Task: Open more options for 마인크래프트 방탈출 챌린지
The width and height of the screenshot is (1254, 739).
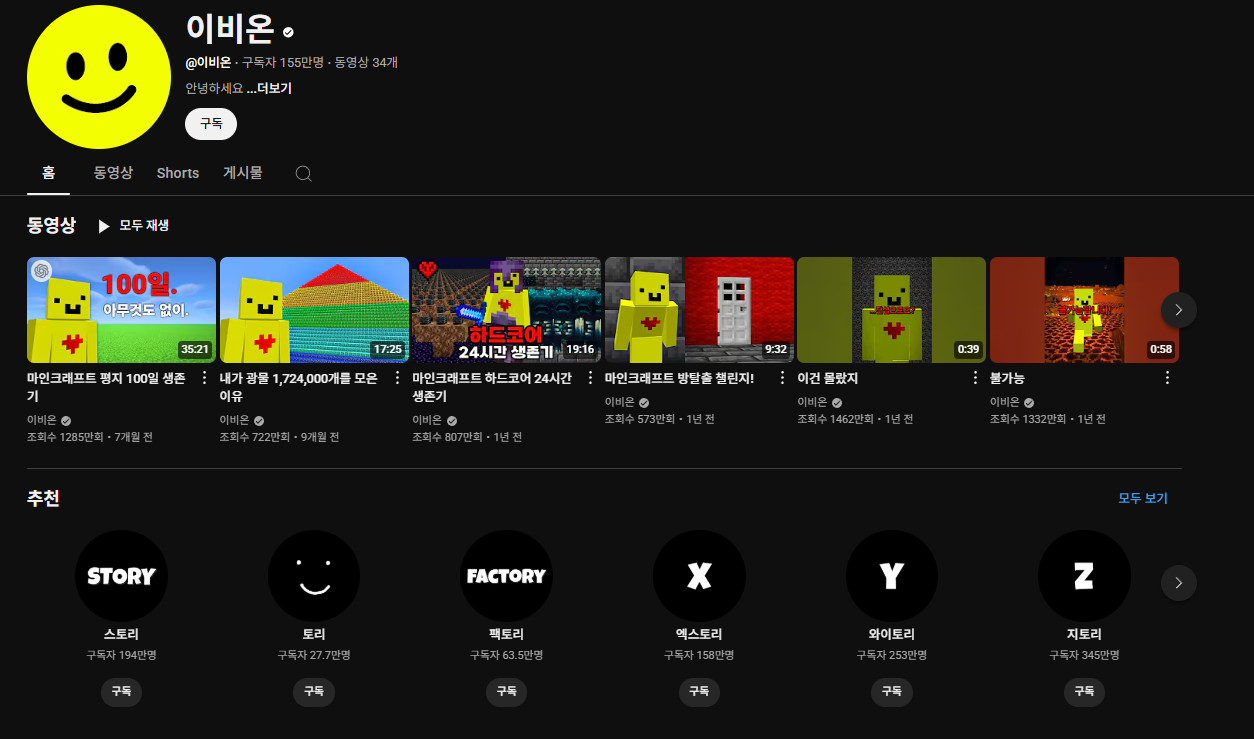Action: [782, 378]
